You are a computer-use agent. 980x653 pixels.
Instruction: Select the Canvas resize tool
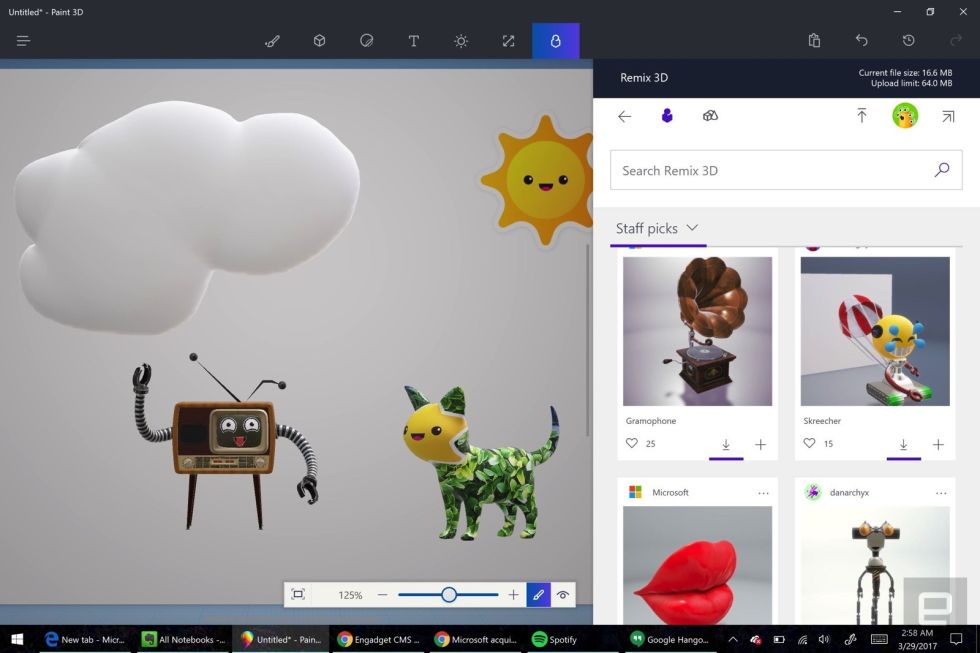click(x=508, y=41)
